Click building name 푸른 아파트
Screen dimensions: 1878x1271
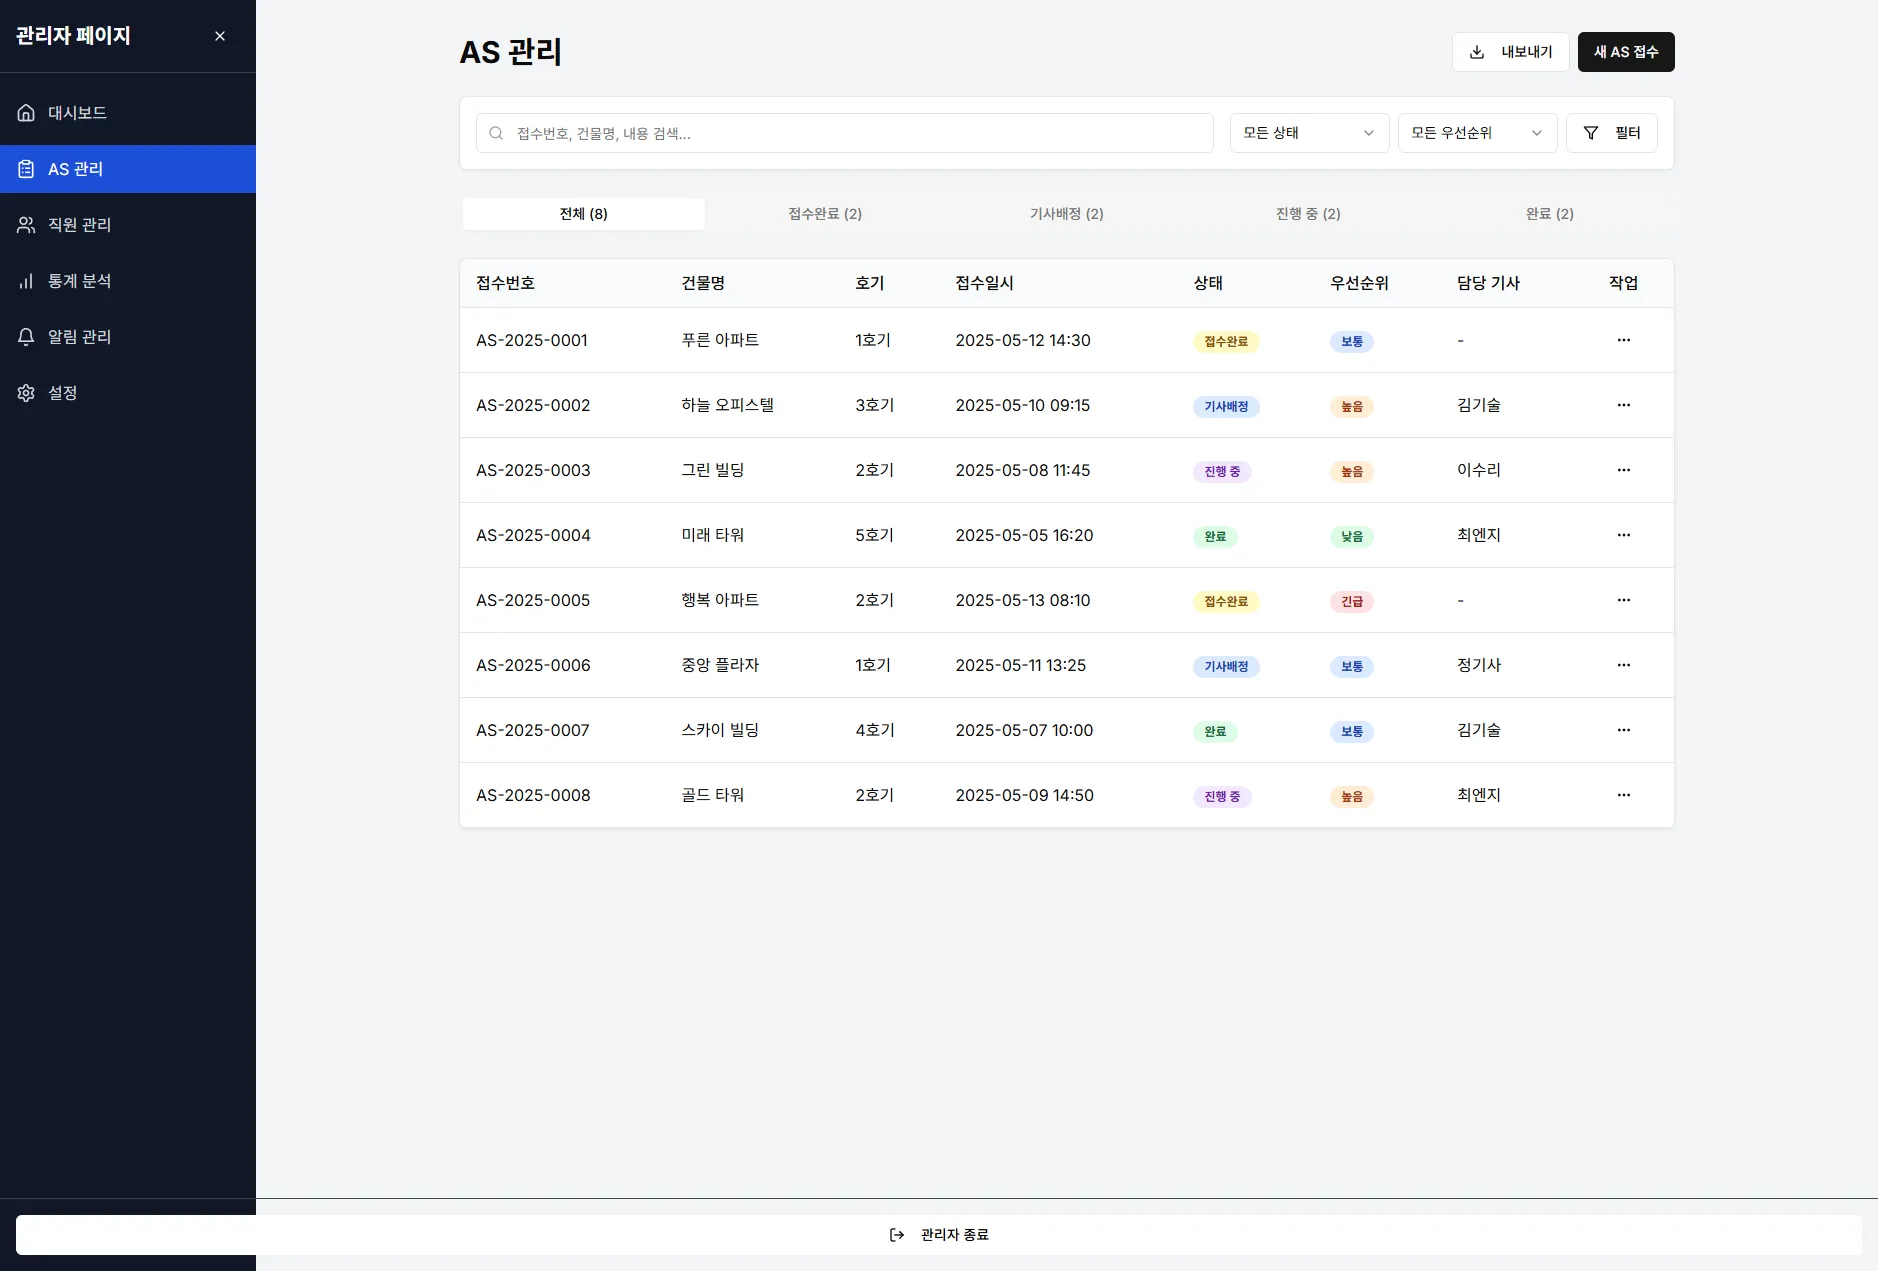[x=720, y=340]
